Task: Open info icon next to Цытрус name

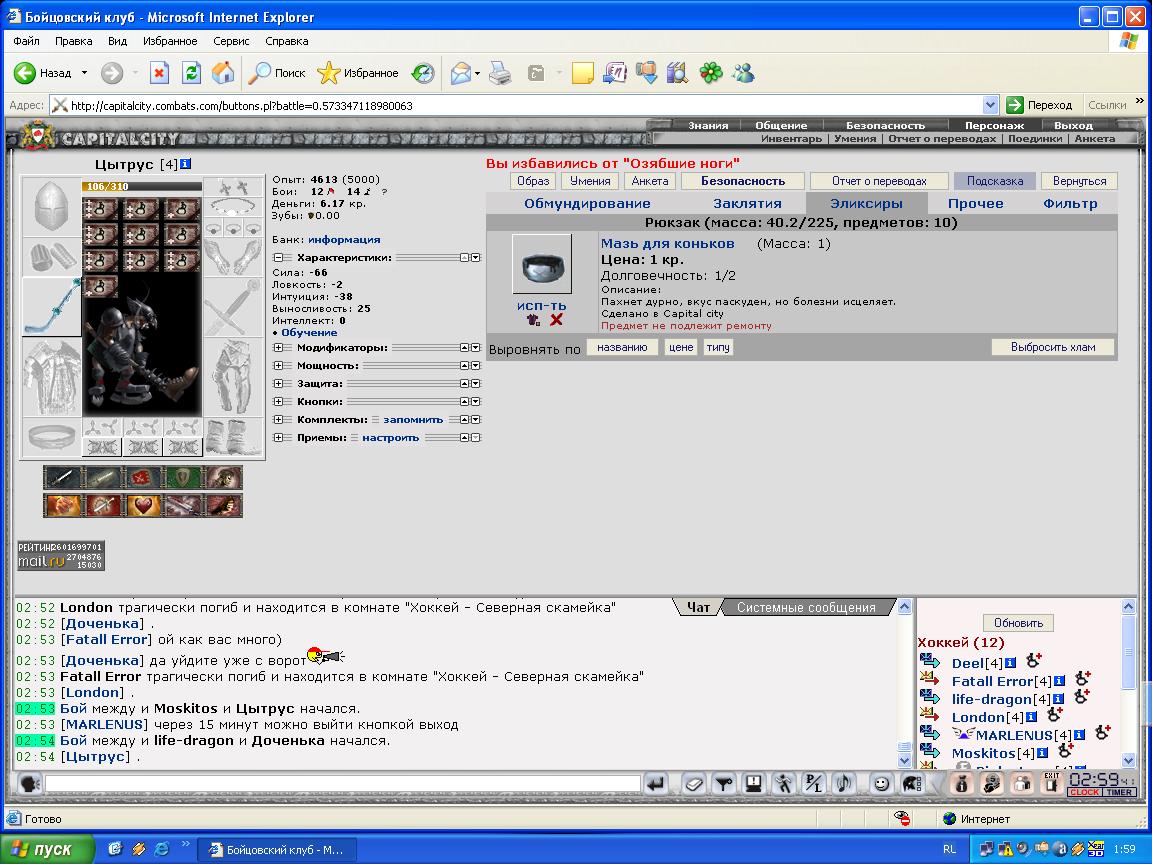Action: pos(186,165)
